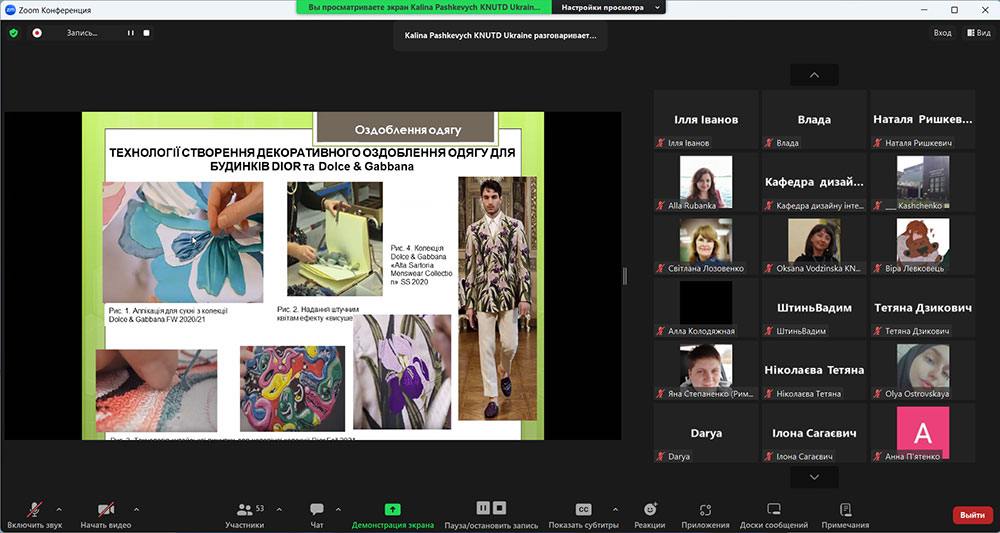
Task: Select Анна П'ятенко pink avatar tile
Action: 923,432
